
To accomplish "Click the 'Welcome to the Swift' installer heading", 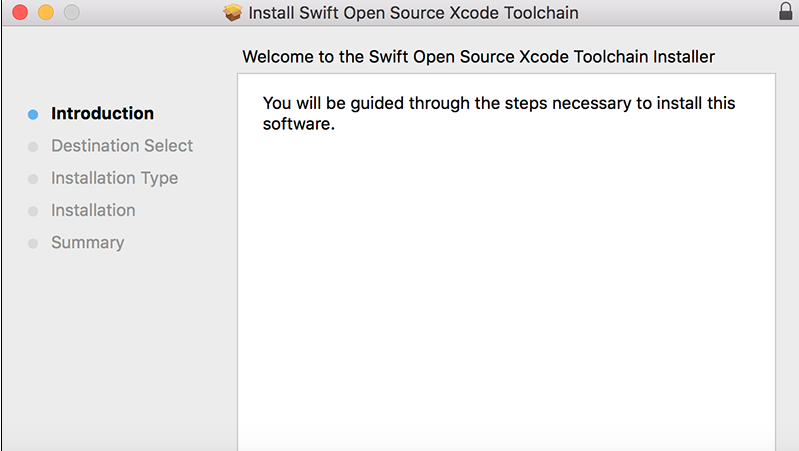I will (x=478, y=56).
